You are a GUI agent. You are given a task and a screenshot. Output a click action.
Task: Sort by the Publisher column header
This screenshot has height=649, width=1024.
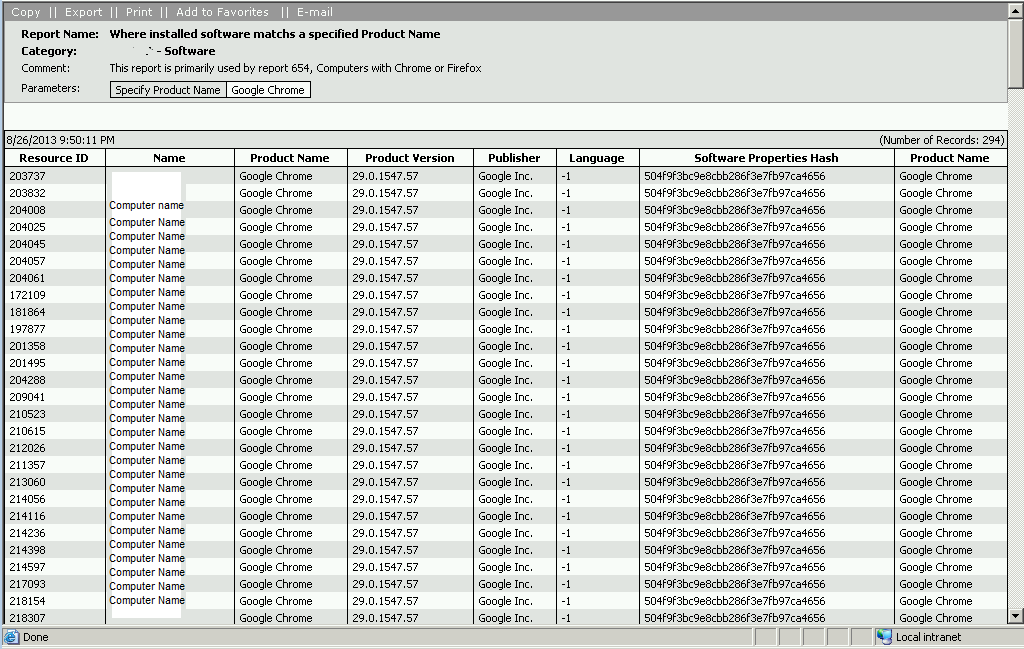514,158
